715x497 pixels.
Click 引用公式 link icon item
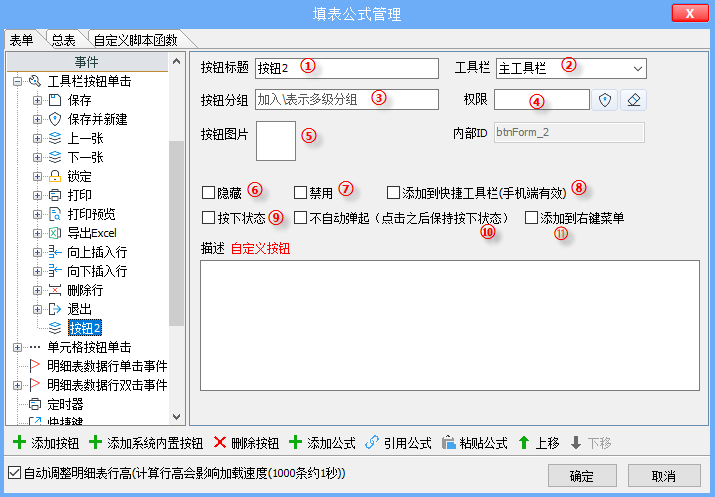tap(398, 443)
